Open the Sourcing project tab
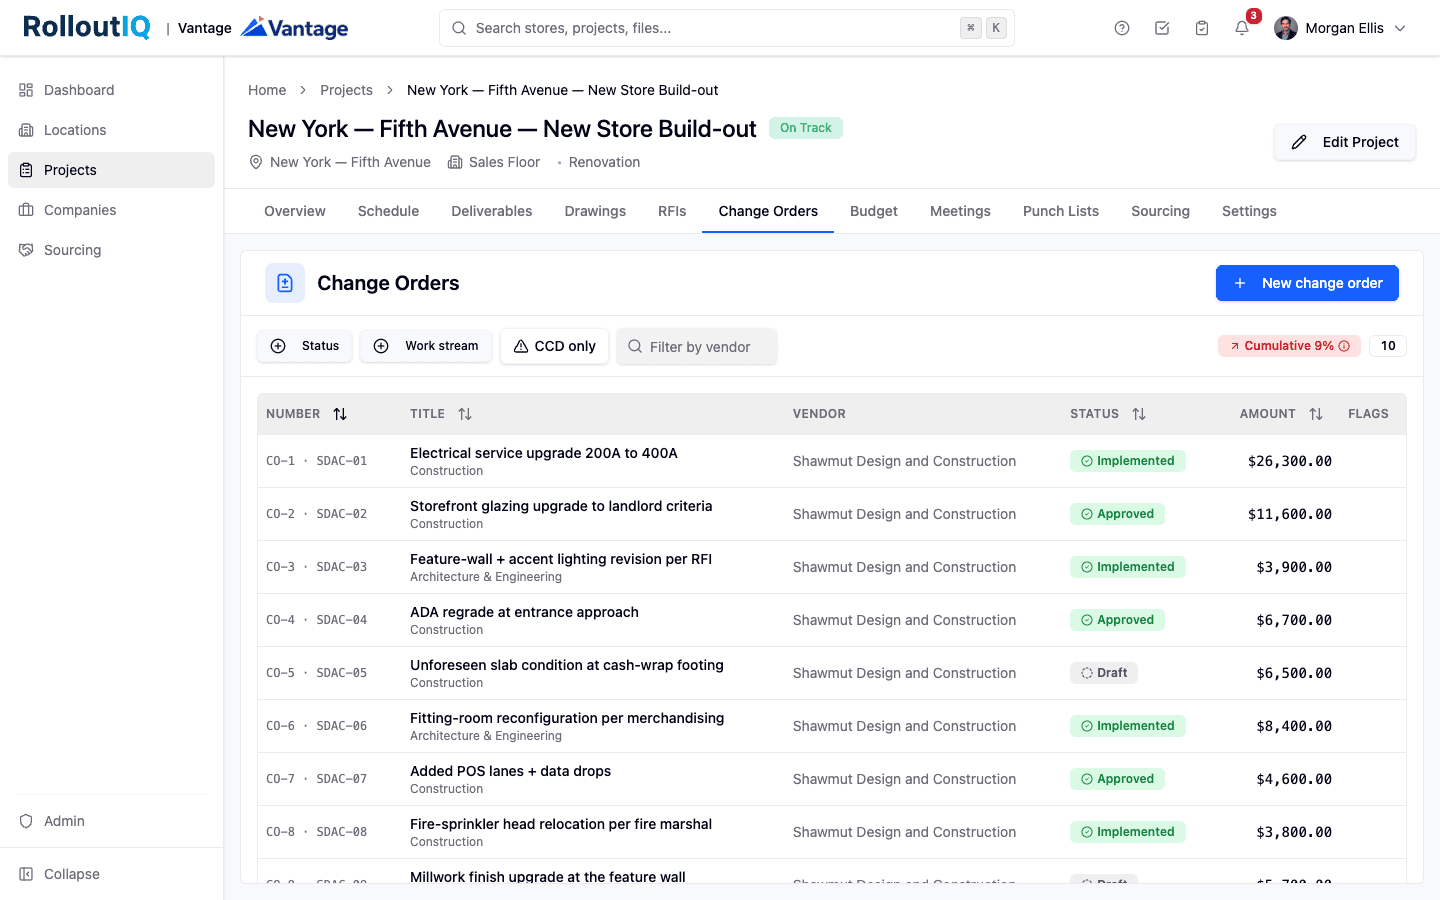1440x900 pixels. [x=1160, y=211]
